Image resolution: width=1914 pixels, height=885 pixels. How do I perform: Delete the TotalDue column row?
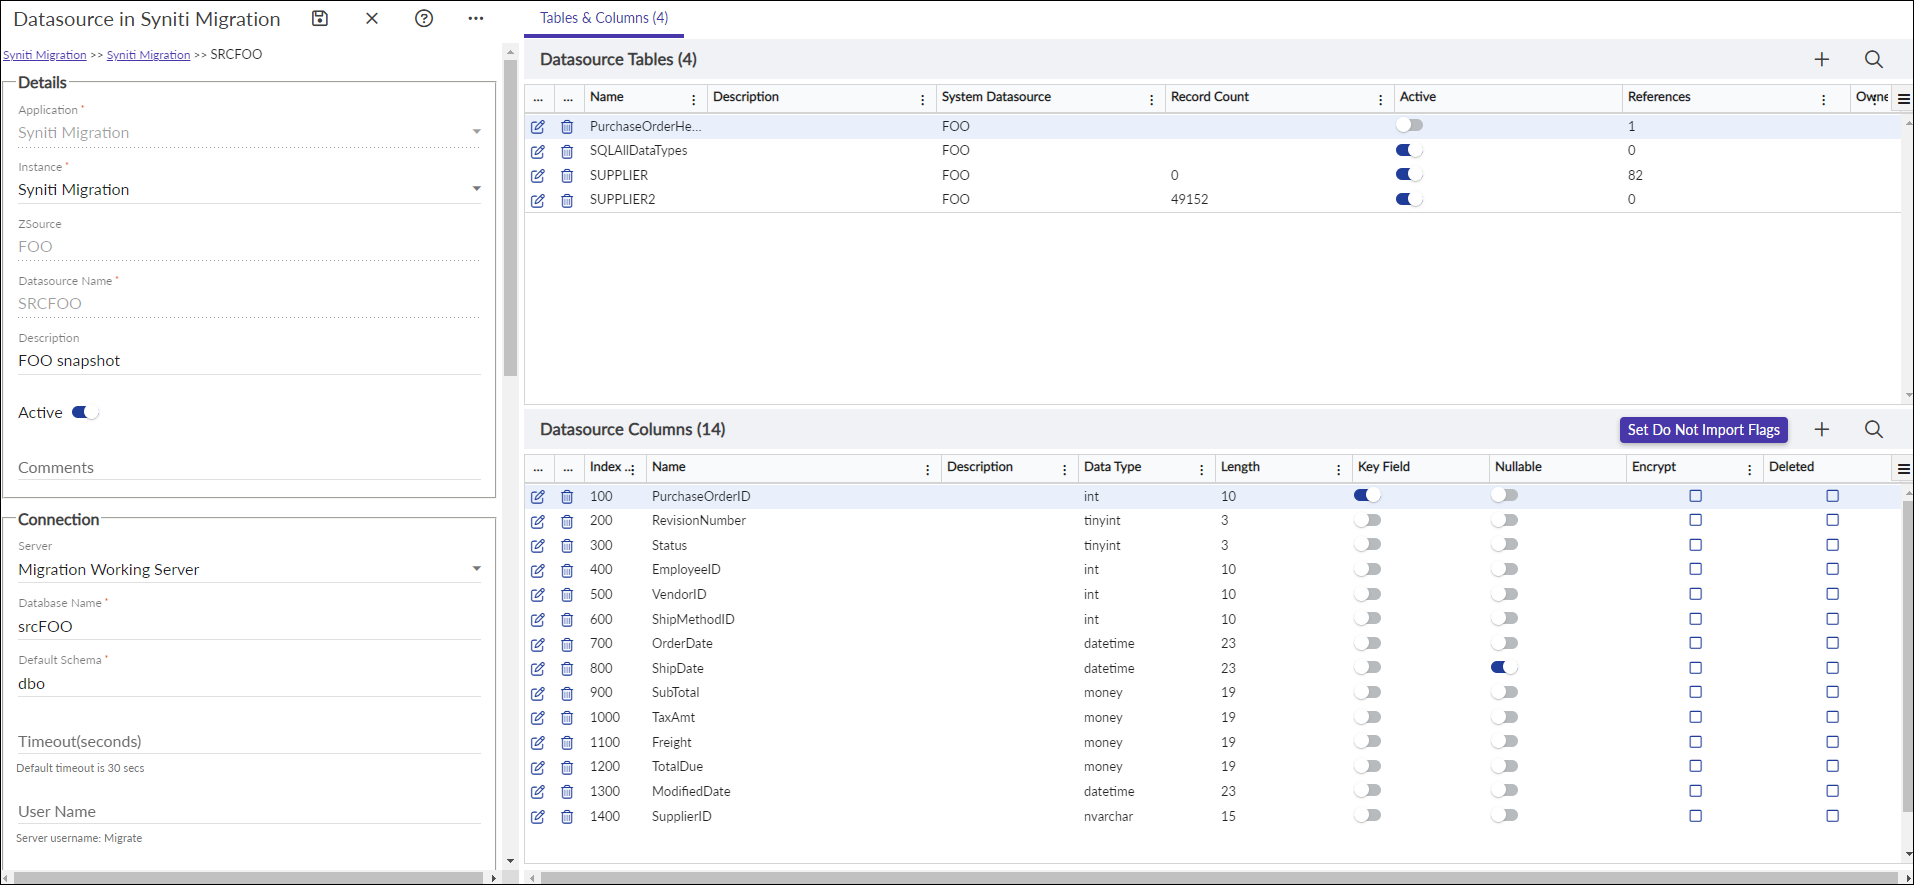coord(567,767)
